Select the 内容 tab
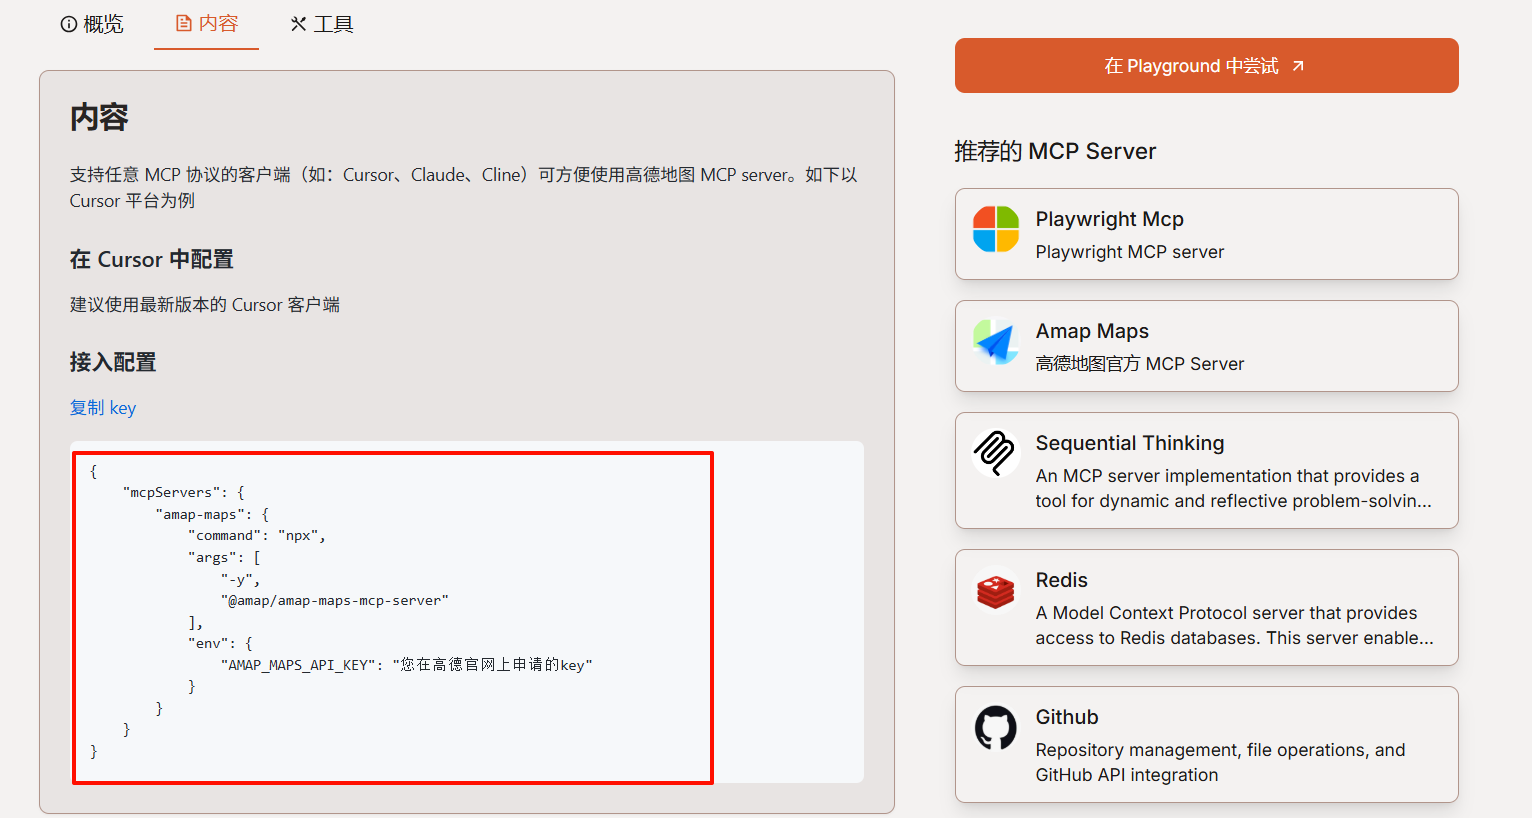 point(207,24)
